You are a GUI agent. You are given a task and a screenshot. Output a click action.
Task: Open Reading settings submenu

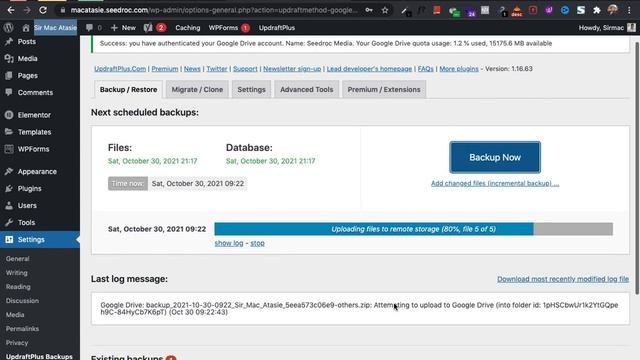(18, 287)
